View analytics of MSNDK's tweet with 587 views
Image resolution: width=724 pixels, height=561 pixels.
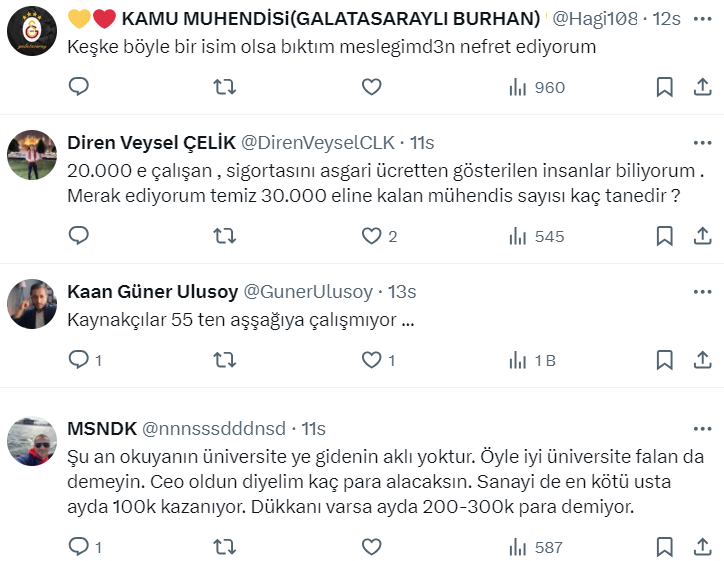click(x=537, y=547)
